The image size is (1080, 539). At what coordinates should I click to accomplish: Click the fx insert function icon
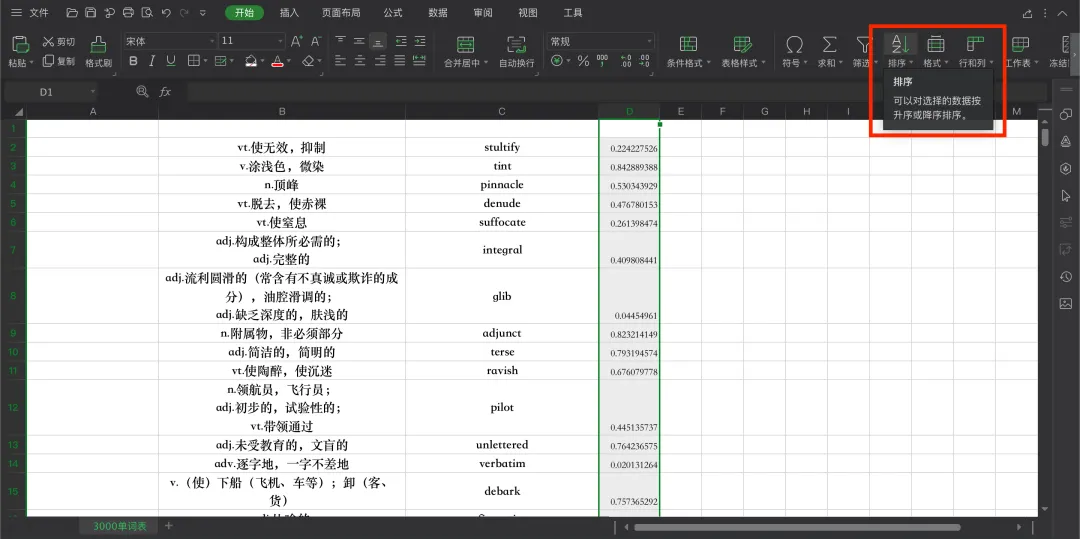click(165, 92)
